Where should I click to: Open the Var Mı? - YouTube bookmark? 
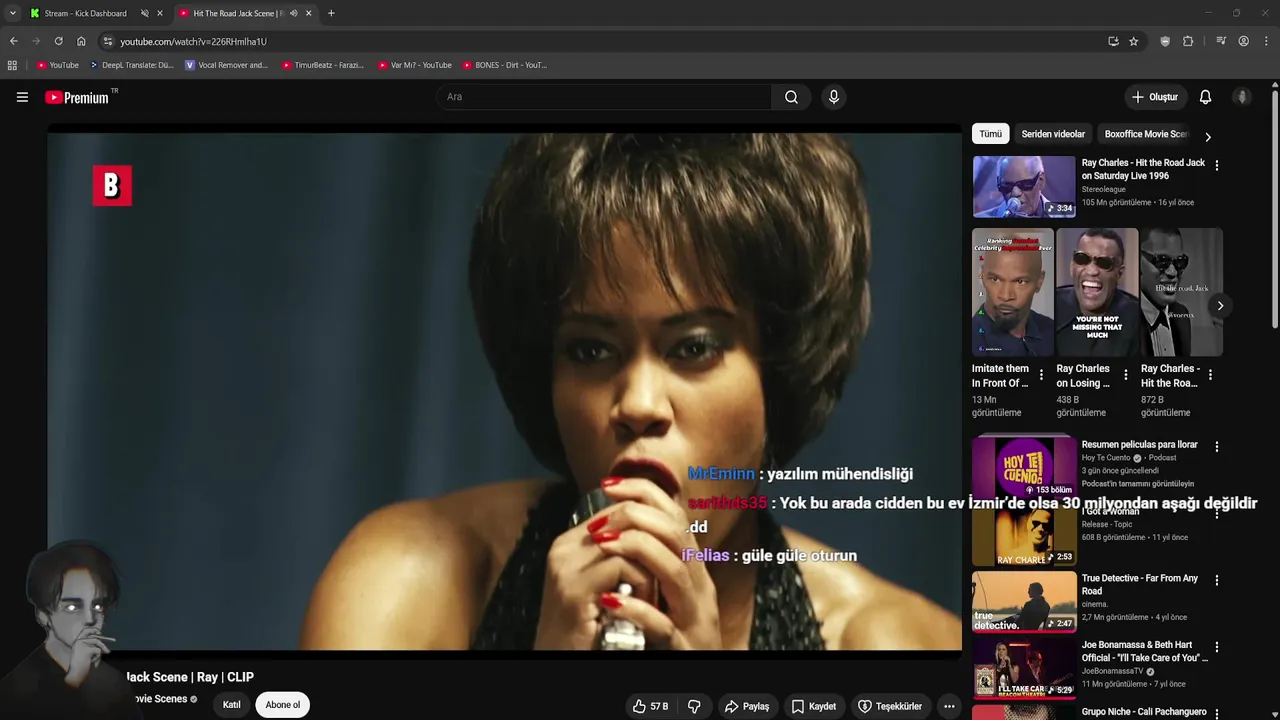pyautogui.click(x=415, y=65)
